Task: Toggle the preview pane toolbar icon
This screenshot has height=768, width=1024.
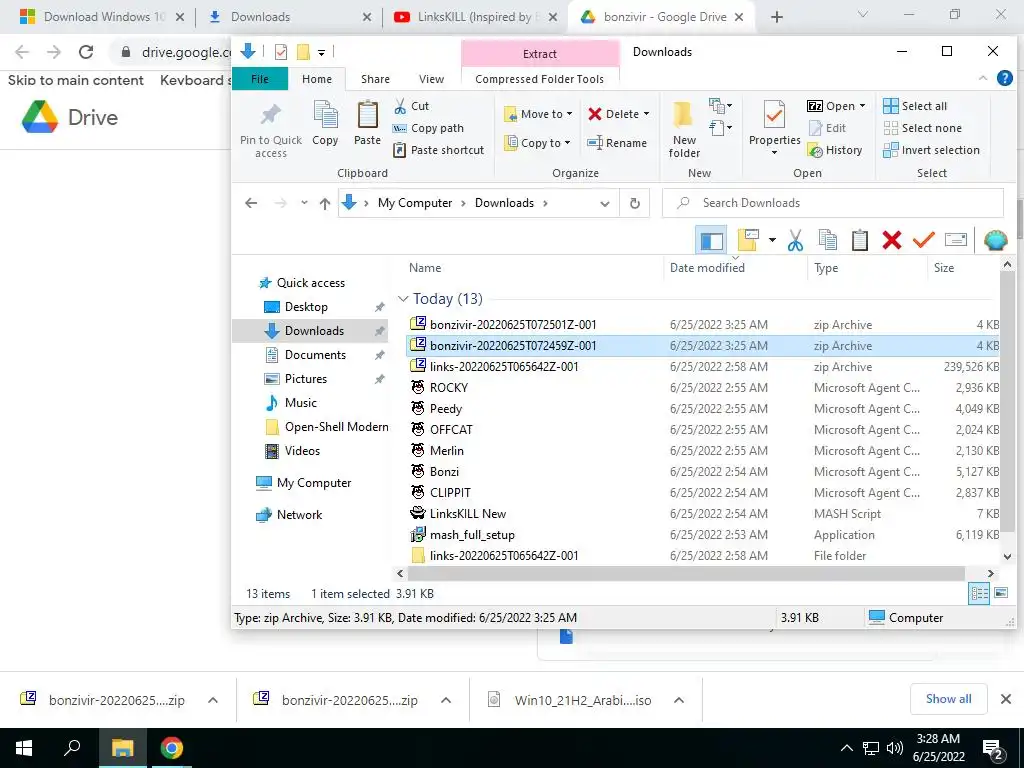Action: (711, 240)
